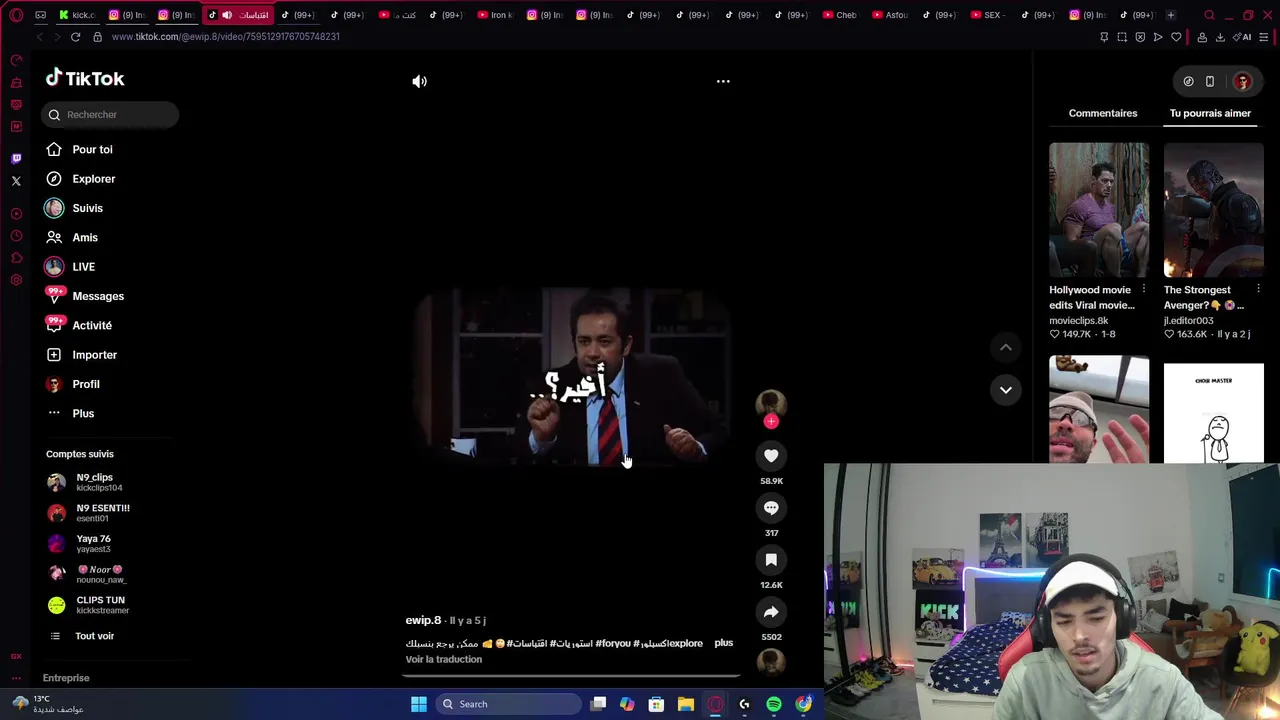Open the Windows Start menu
This screenshot has height=720, width=1280.
(419, 704)
